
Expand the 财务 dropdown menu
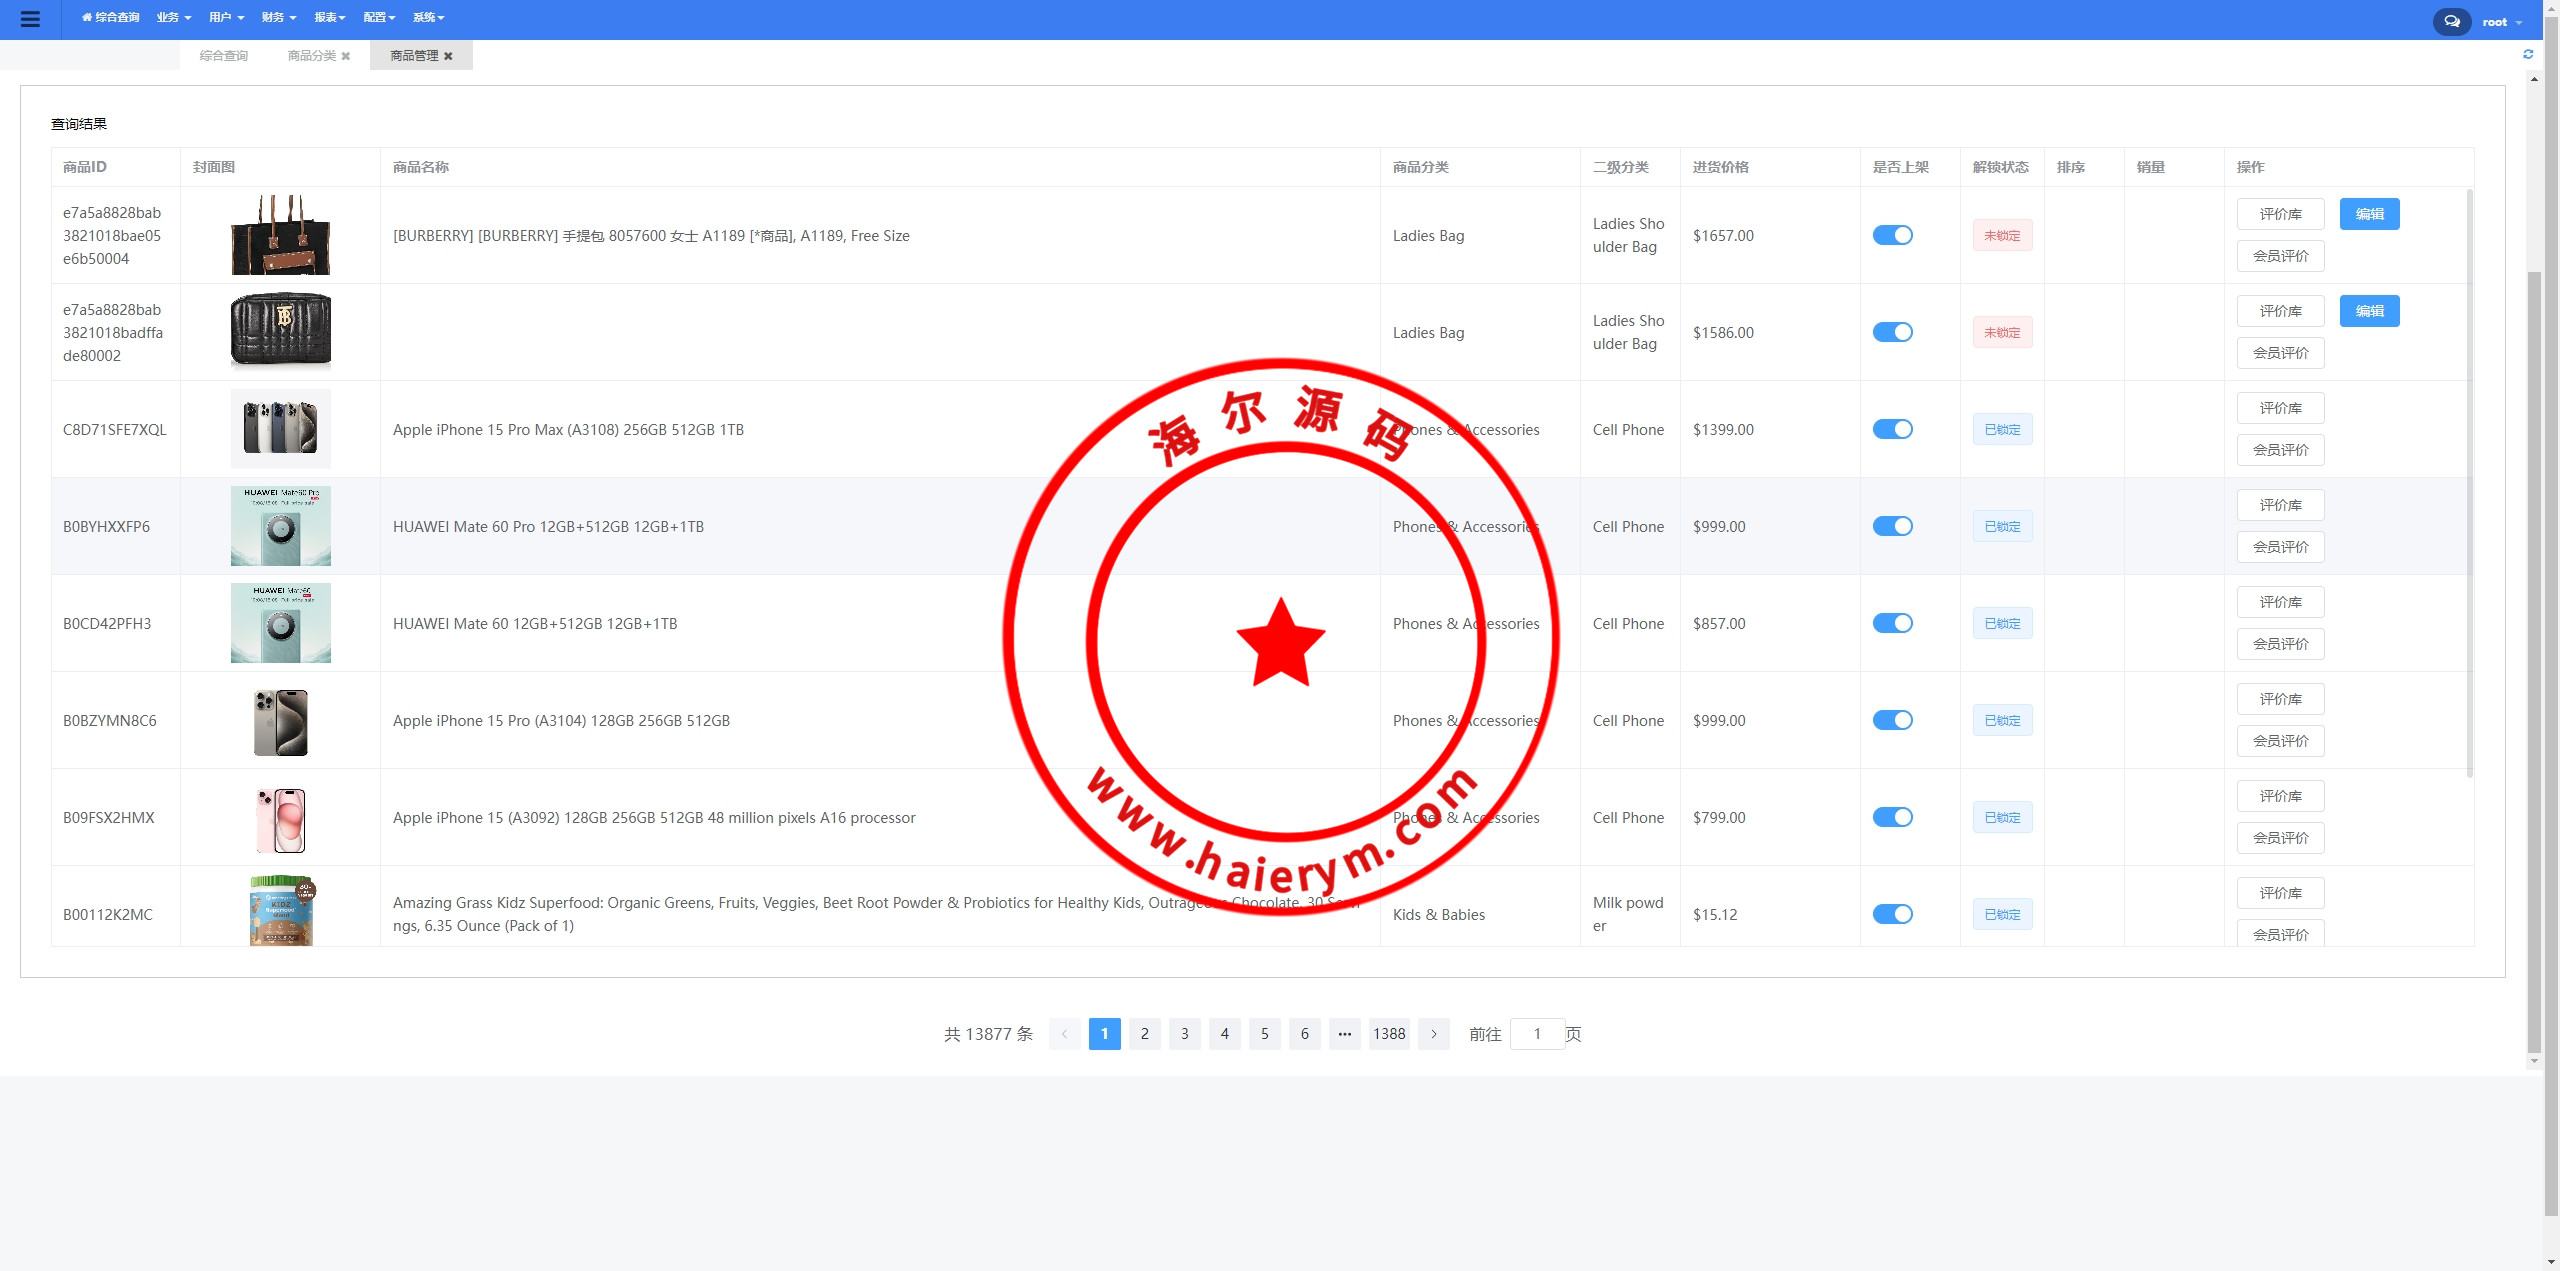pyautogui.click(x=278, y=18)
